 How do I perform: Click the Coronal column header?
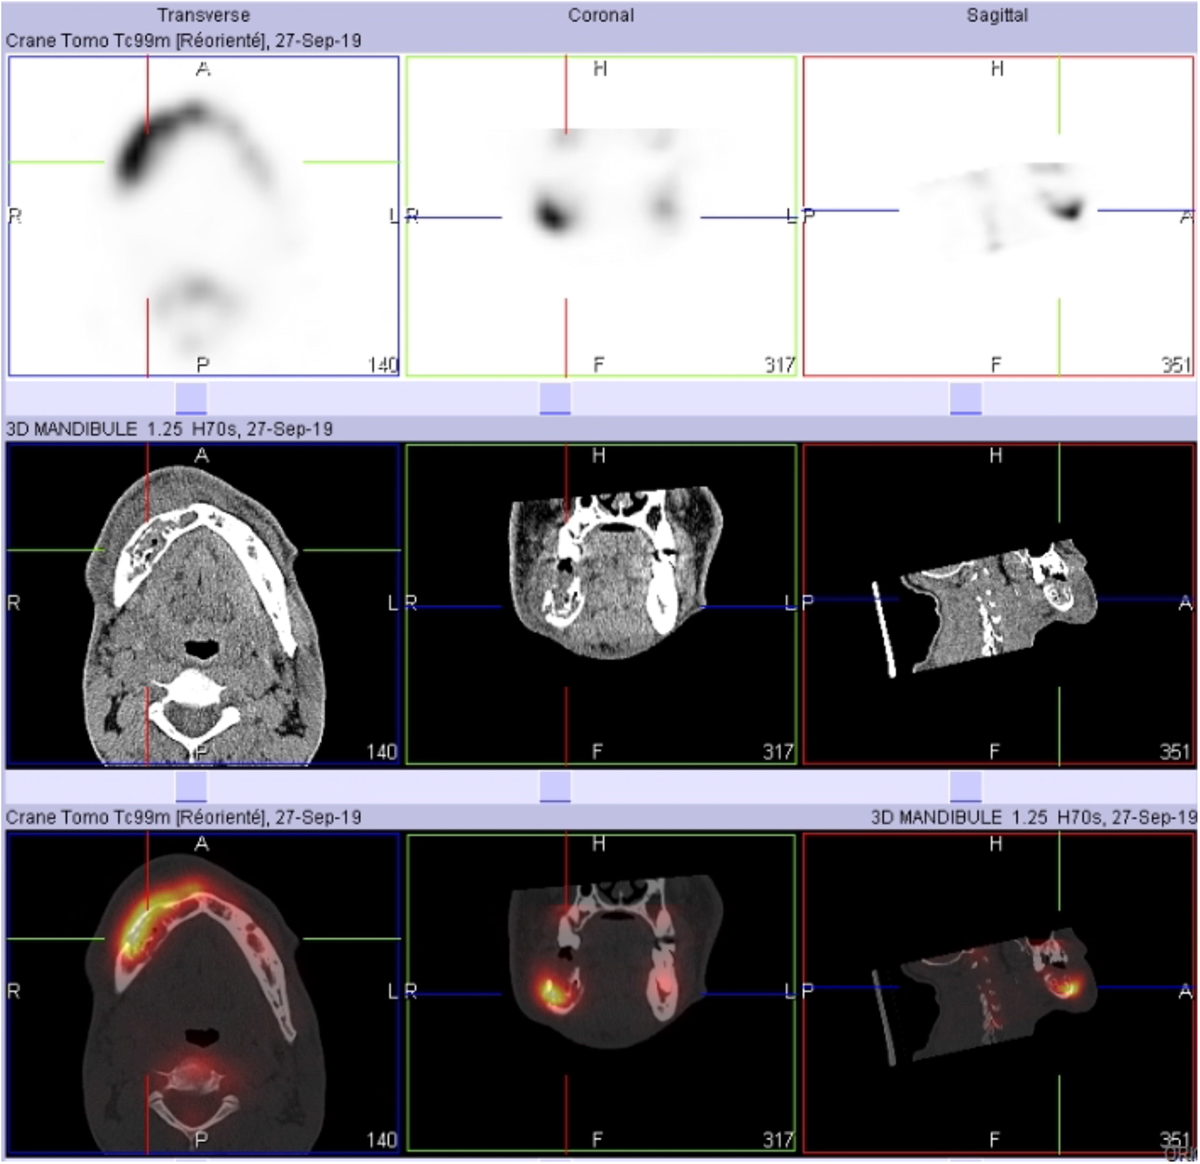click(601, 15)
